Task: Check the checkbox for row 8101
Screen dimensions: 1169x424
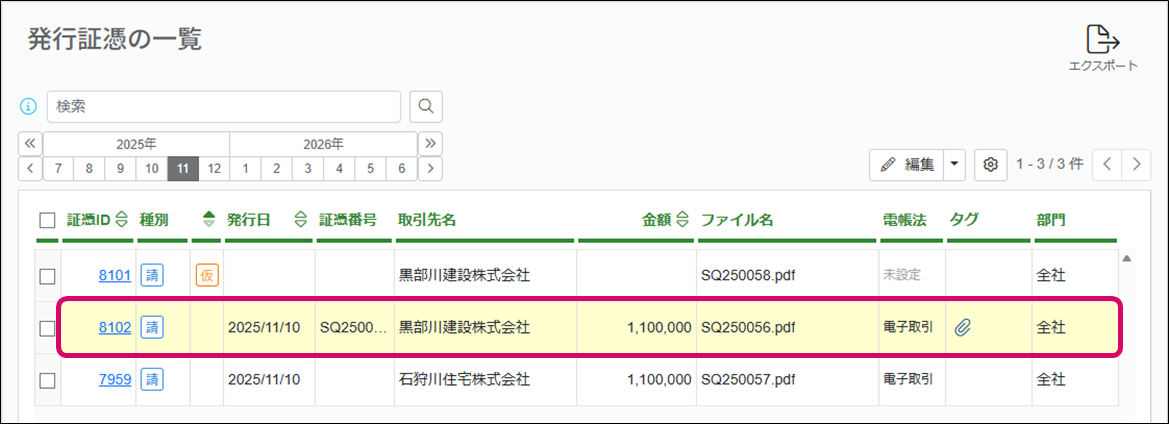Action: point(47,275)
